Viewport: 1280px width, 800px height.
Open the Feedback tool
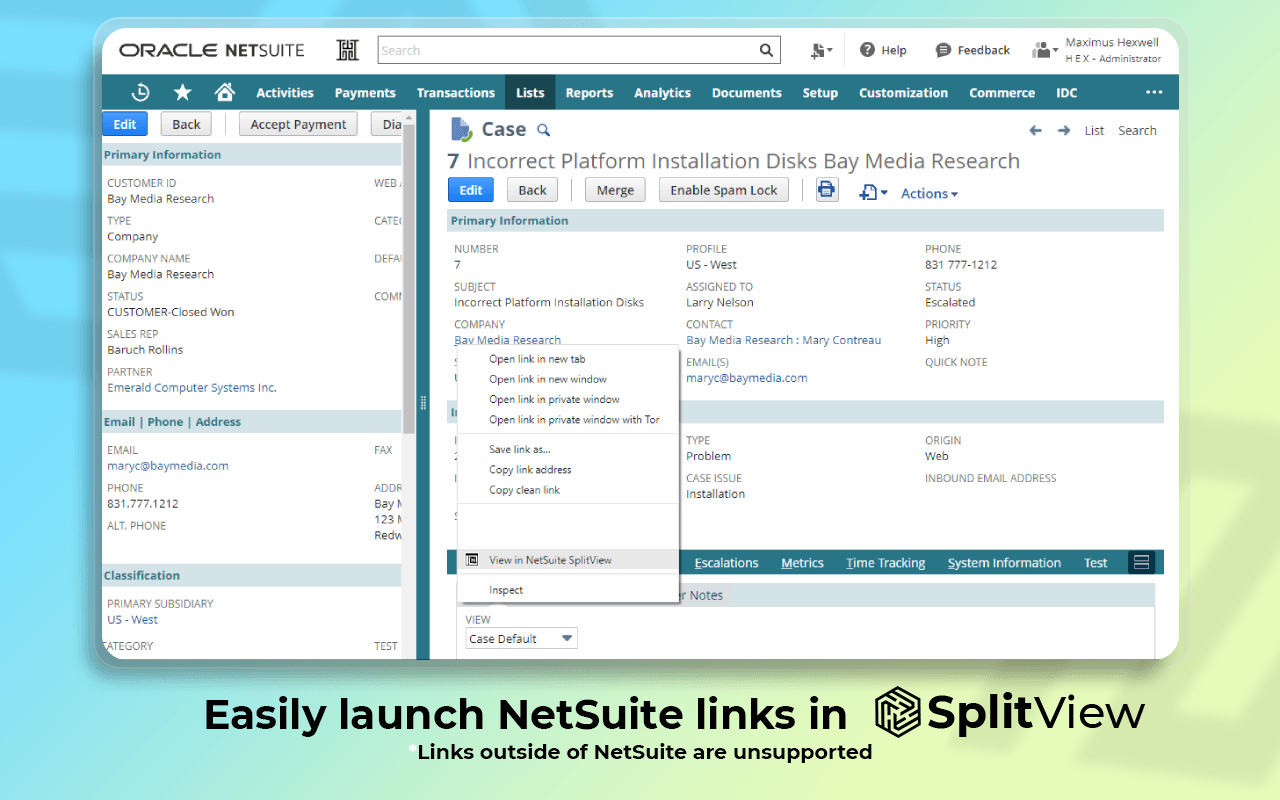(x=971, y=50)
